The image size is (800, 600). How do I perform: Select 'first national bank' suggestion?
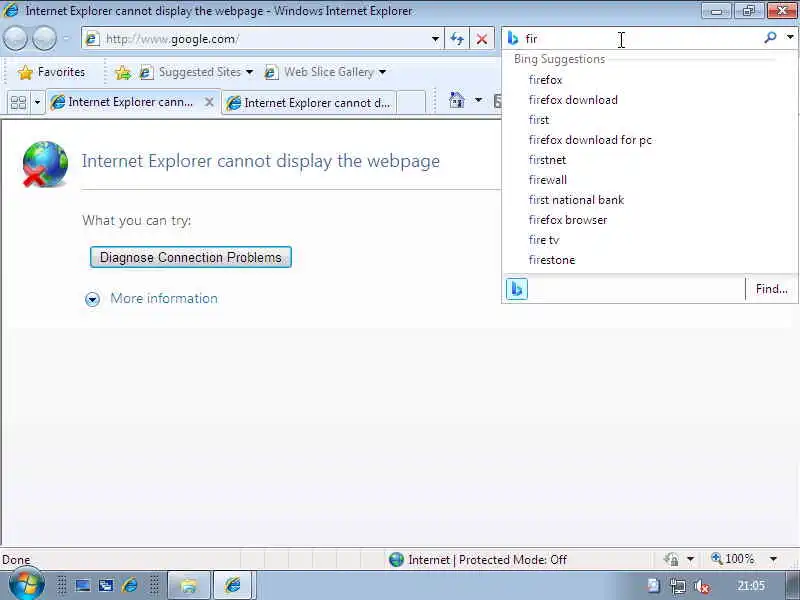pos(649,200)
